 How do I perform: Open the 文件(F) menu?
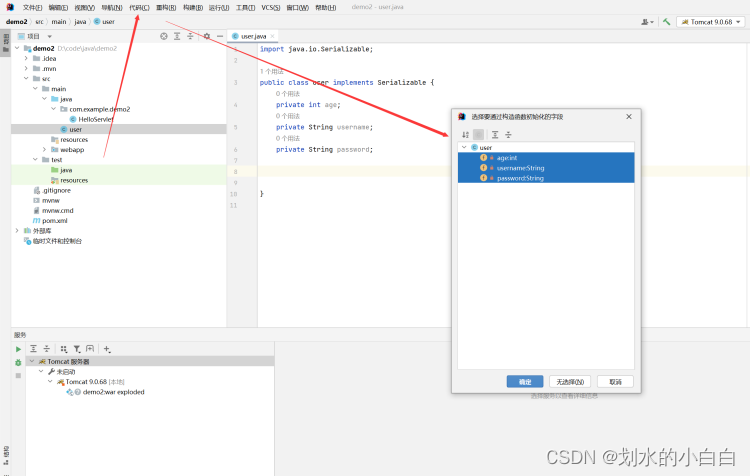click(x=32, y=8)
